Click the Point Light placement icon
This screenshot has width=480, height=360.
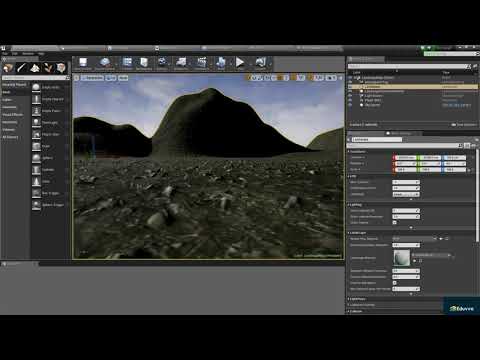[x=36, y=123]
